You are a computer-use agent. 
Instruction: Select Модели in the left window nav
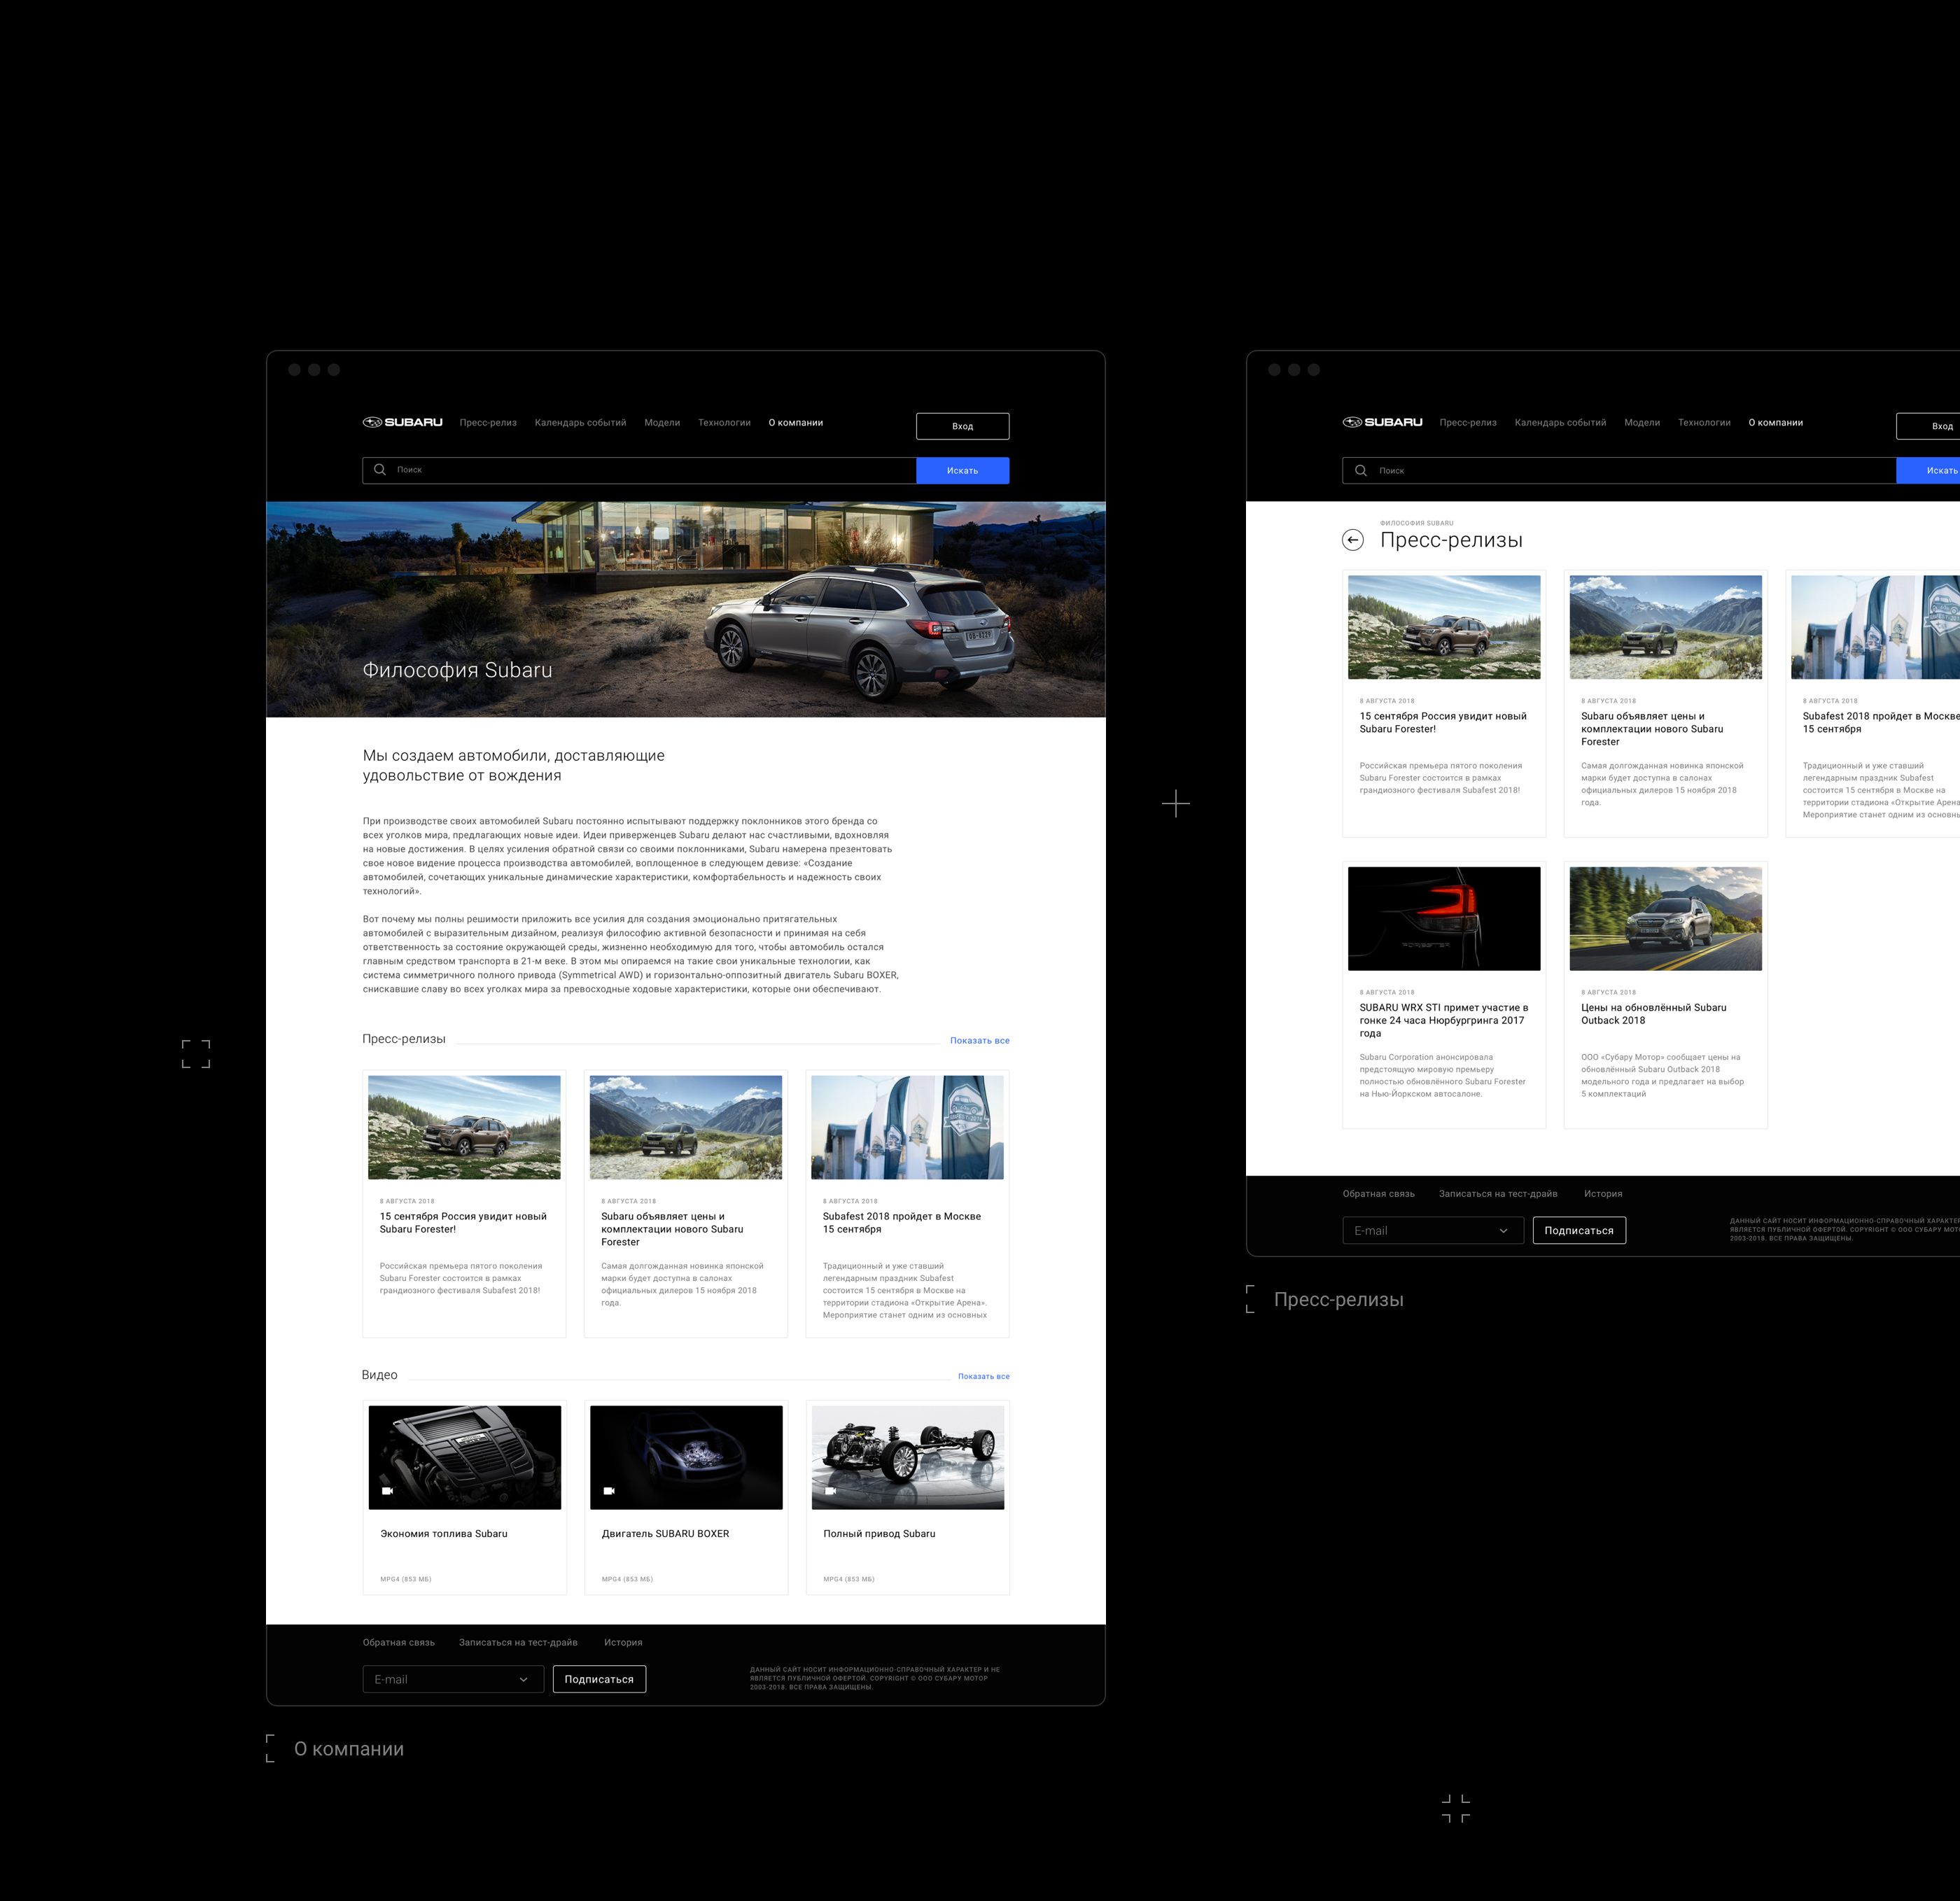coord(662,423)
